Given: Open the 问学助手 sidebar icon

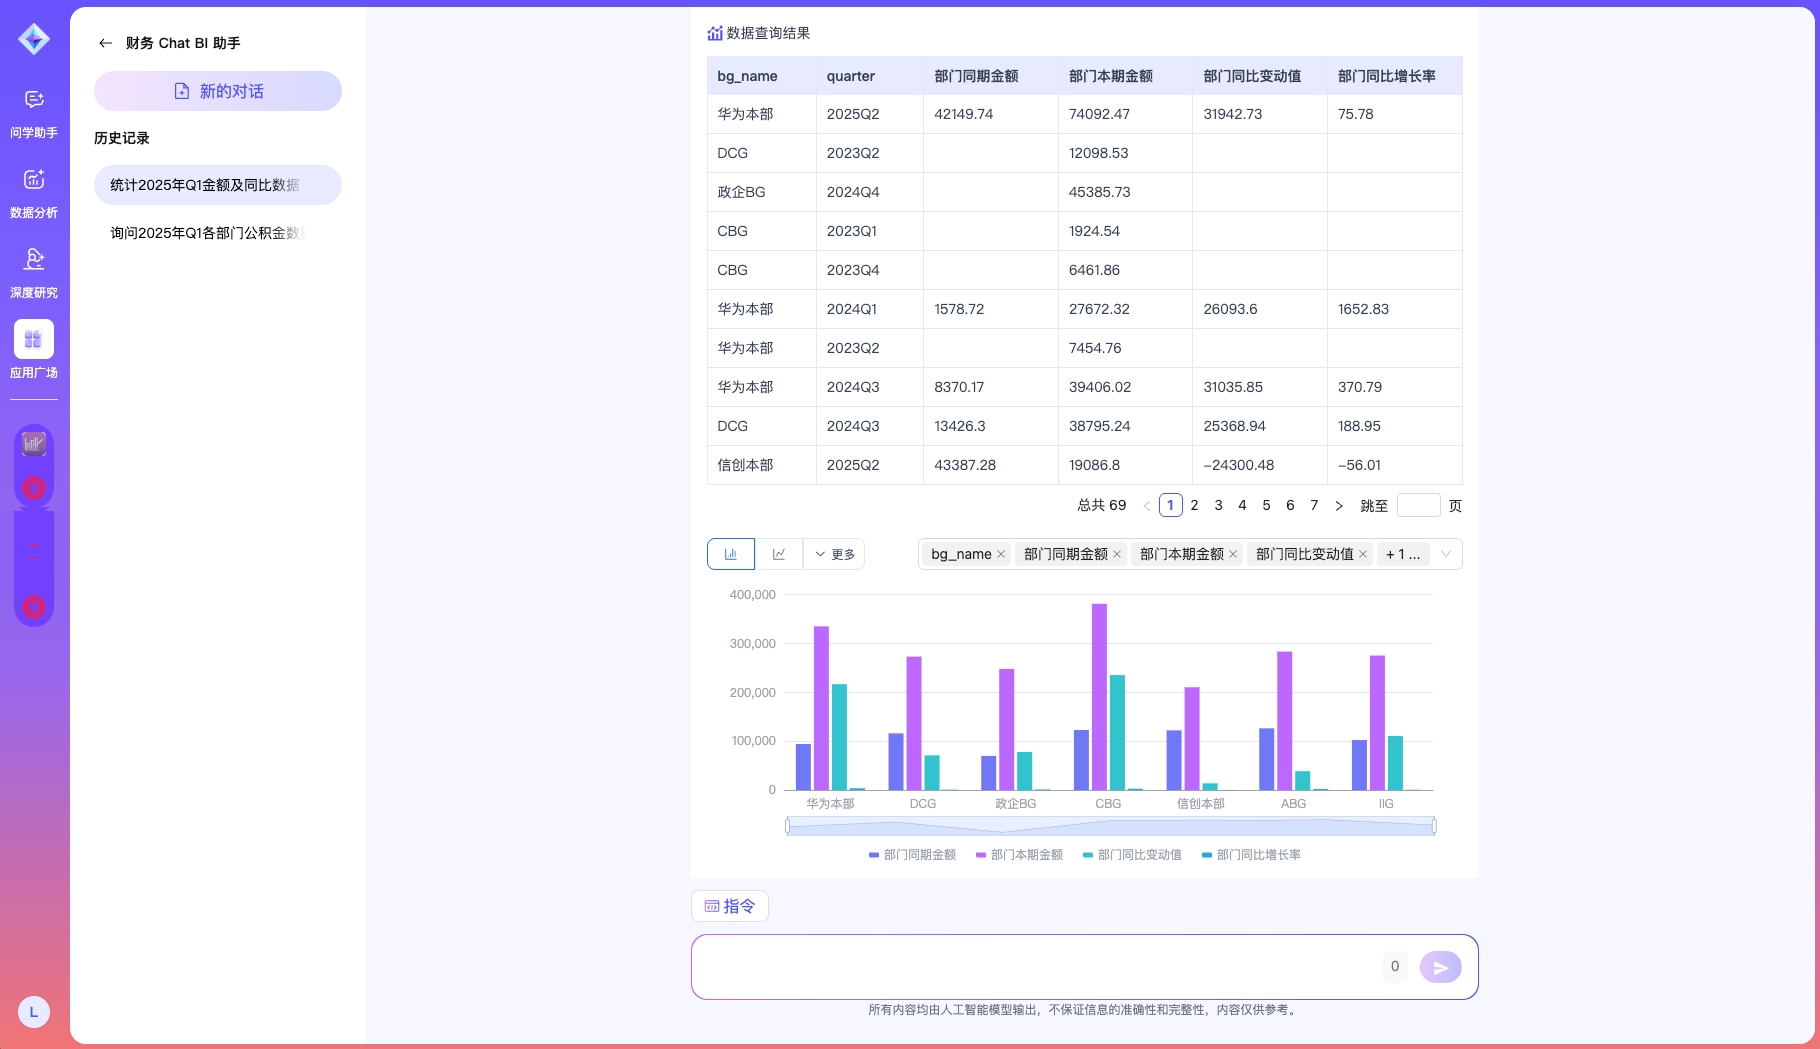Looking at the screenshot, I should tap(34, 100).
